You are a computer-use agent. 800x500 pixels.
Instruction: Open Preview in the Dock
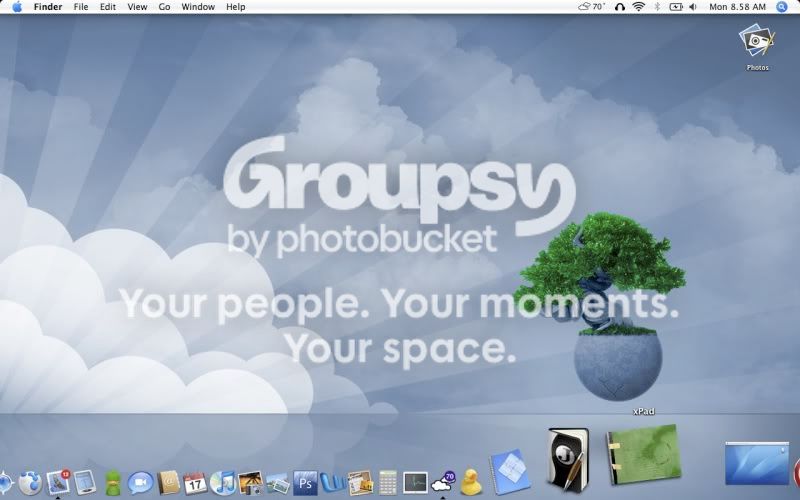[278, 483]
